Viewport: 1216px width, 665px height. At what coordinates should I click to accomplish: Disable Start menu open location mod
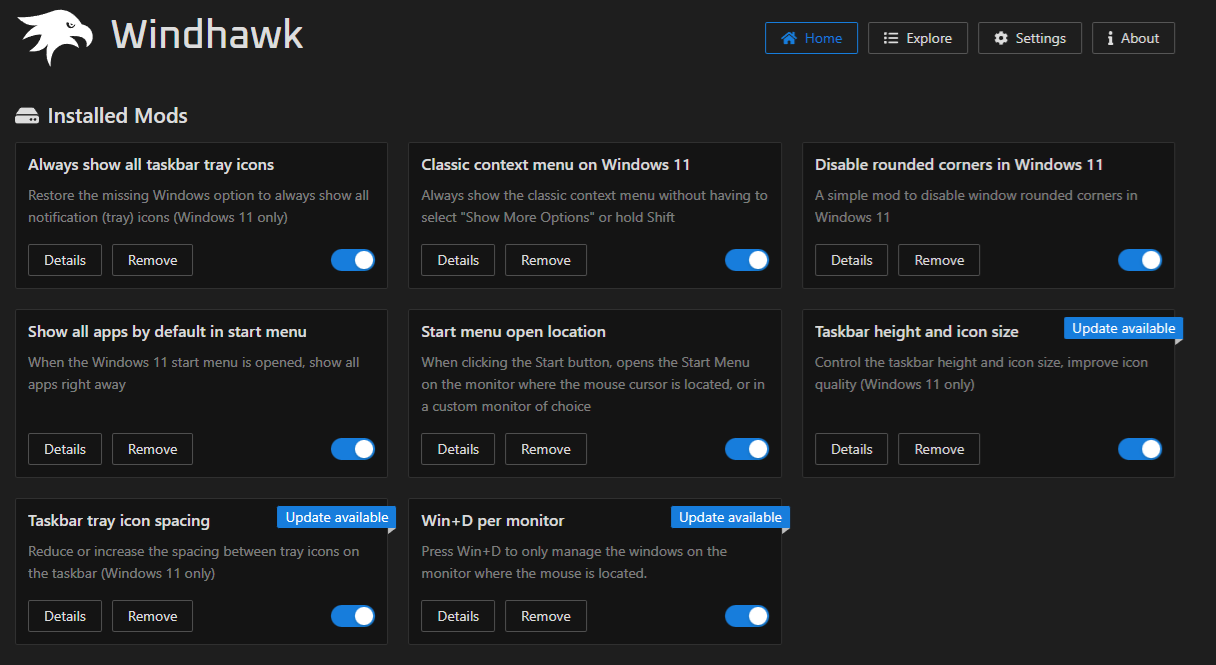[x=747, y=449]
